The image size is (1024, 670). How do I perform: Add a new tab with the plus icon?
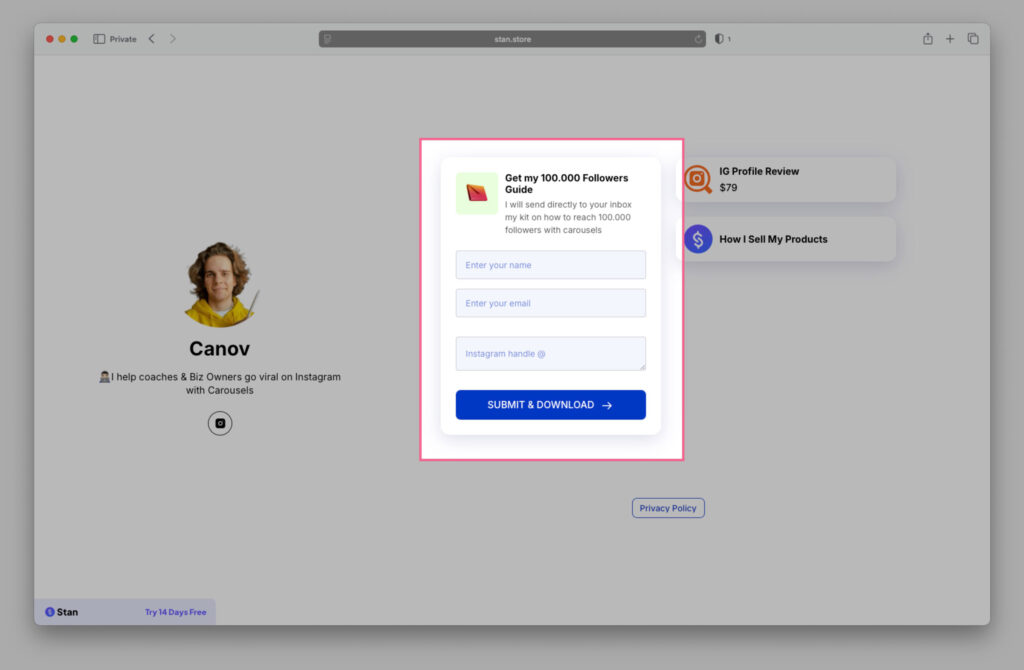coord(950,39)
